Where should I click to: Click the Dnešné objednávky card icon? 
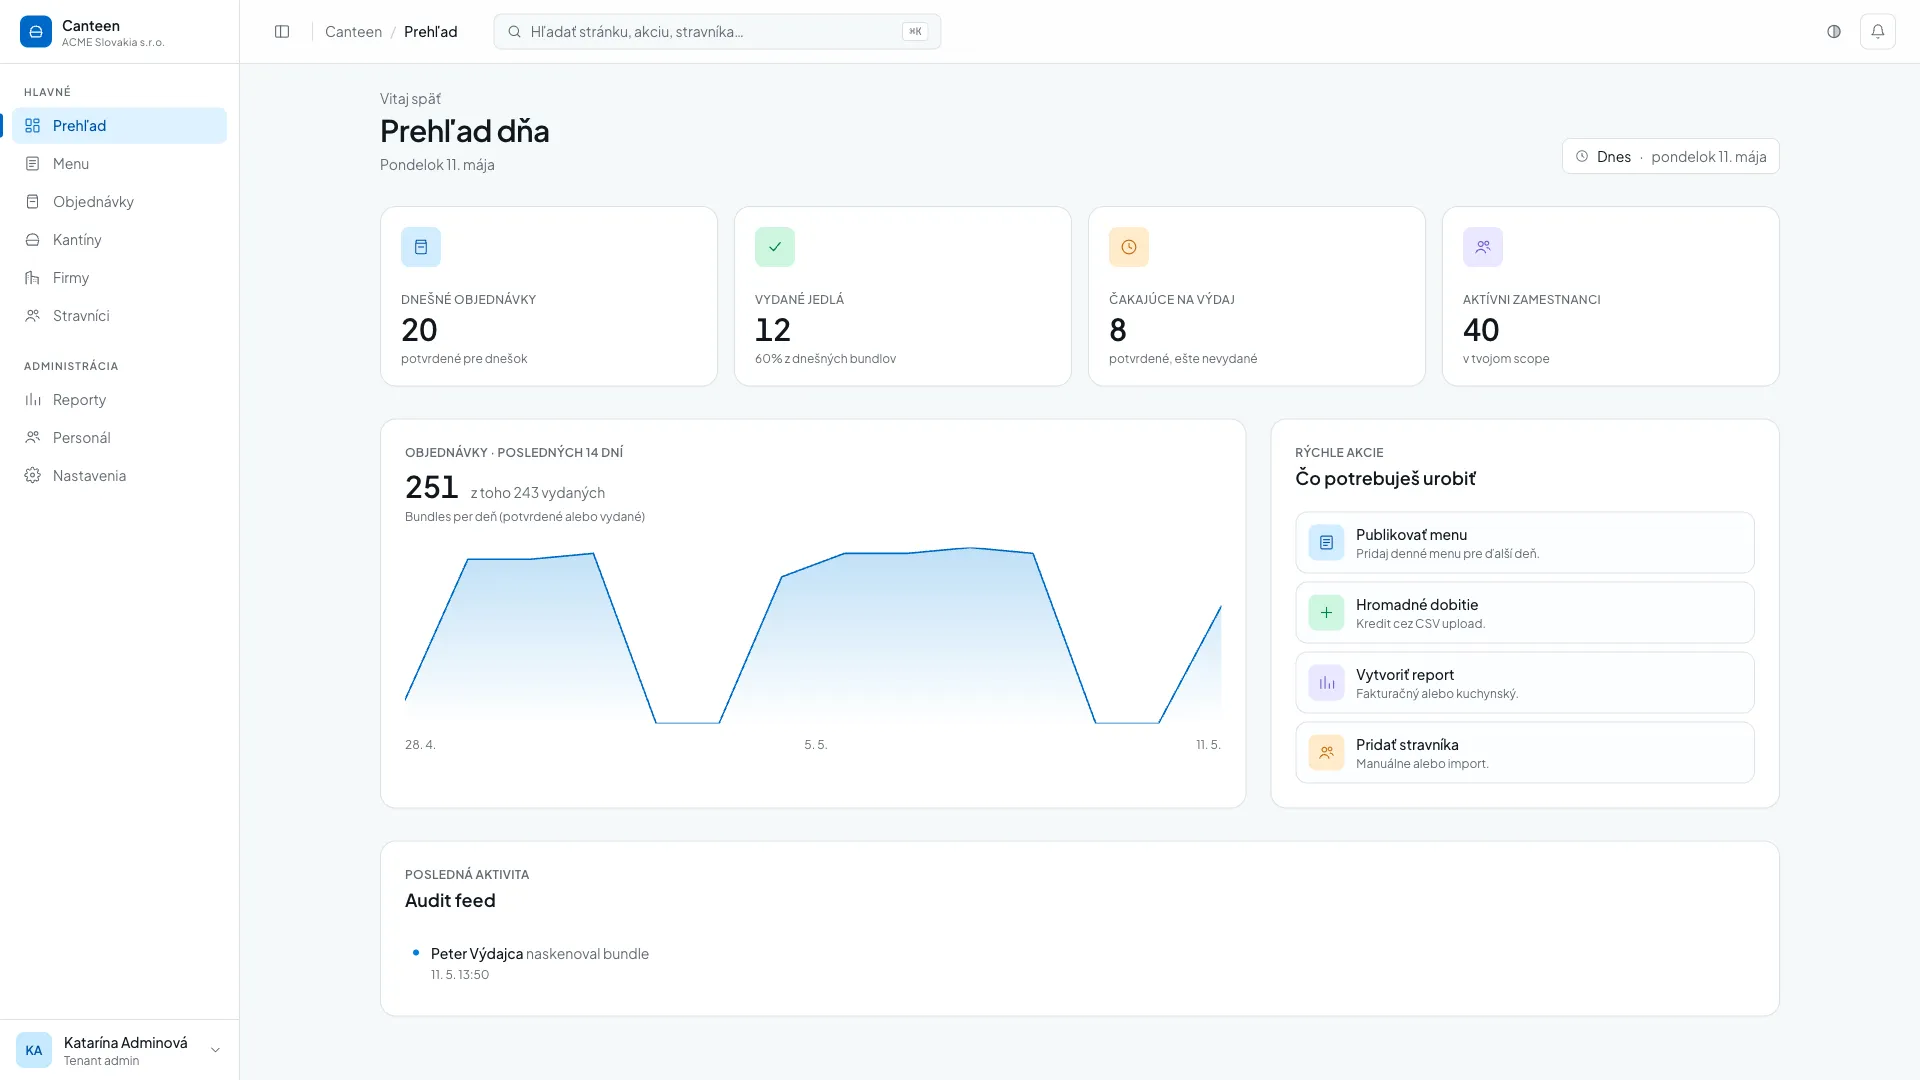(421, 247)
